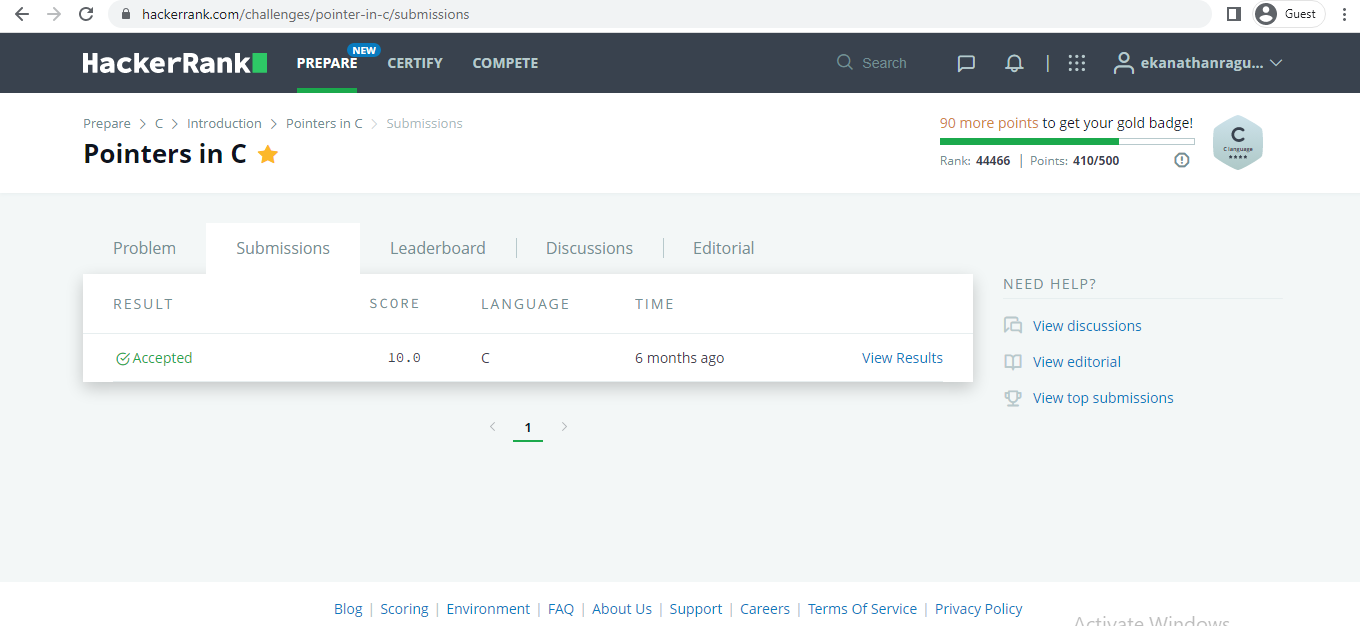The width and height of the screenshot is (1360, 626).
Task: Click the Rank 44466 text
Action: [975, 160]
